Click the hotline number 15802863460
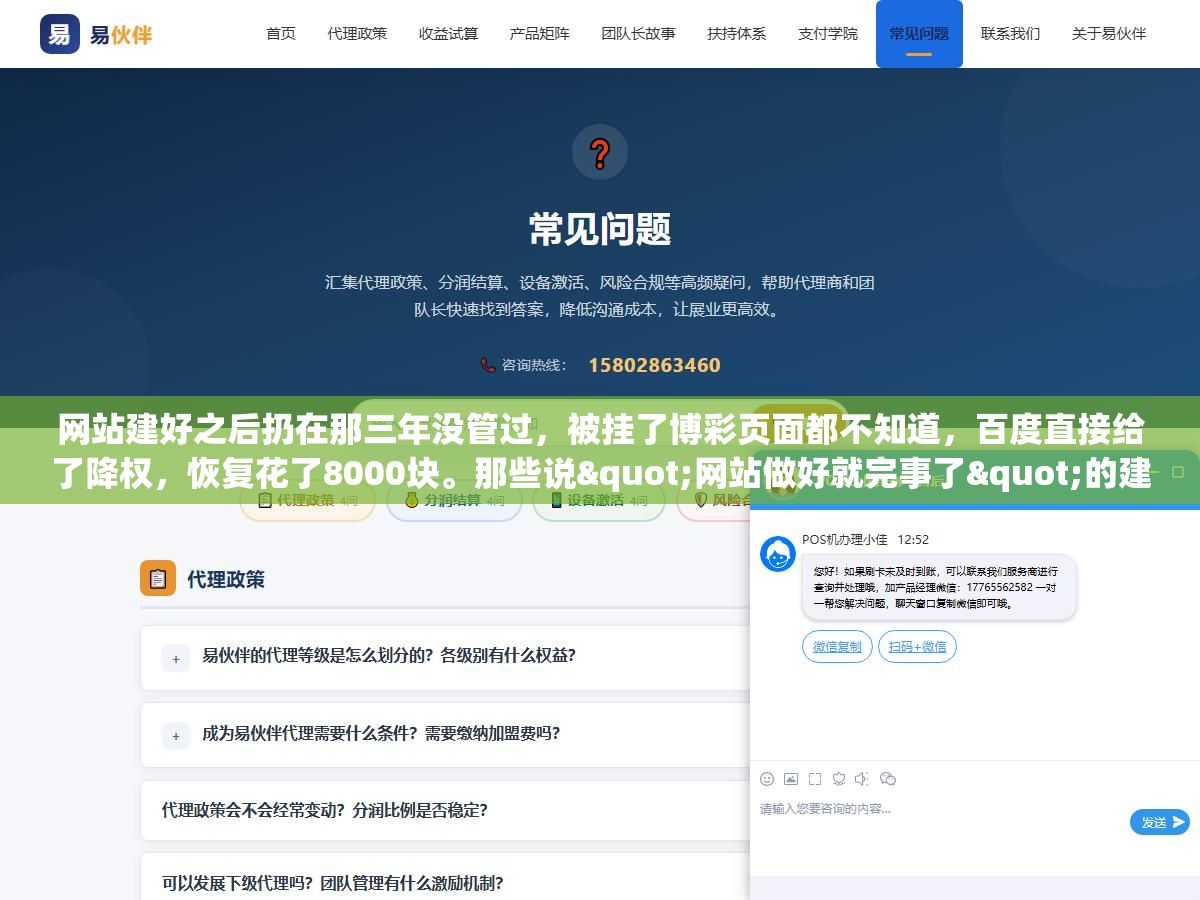Viewport: 1200px width, 900px height. click(654, 365)
